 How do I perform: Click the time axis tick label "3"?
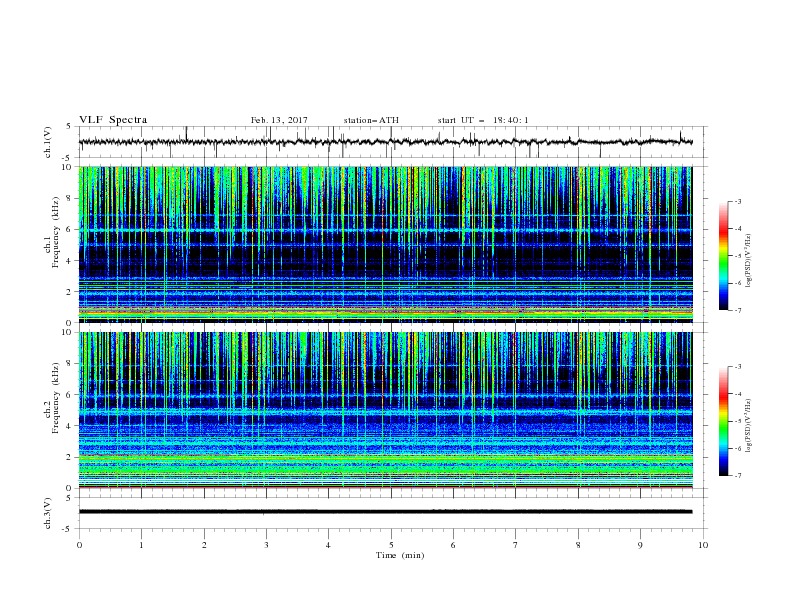[x=266, y=545]
